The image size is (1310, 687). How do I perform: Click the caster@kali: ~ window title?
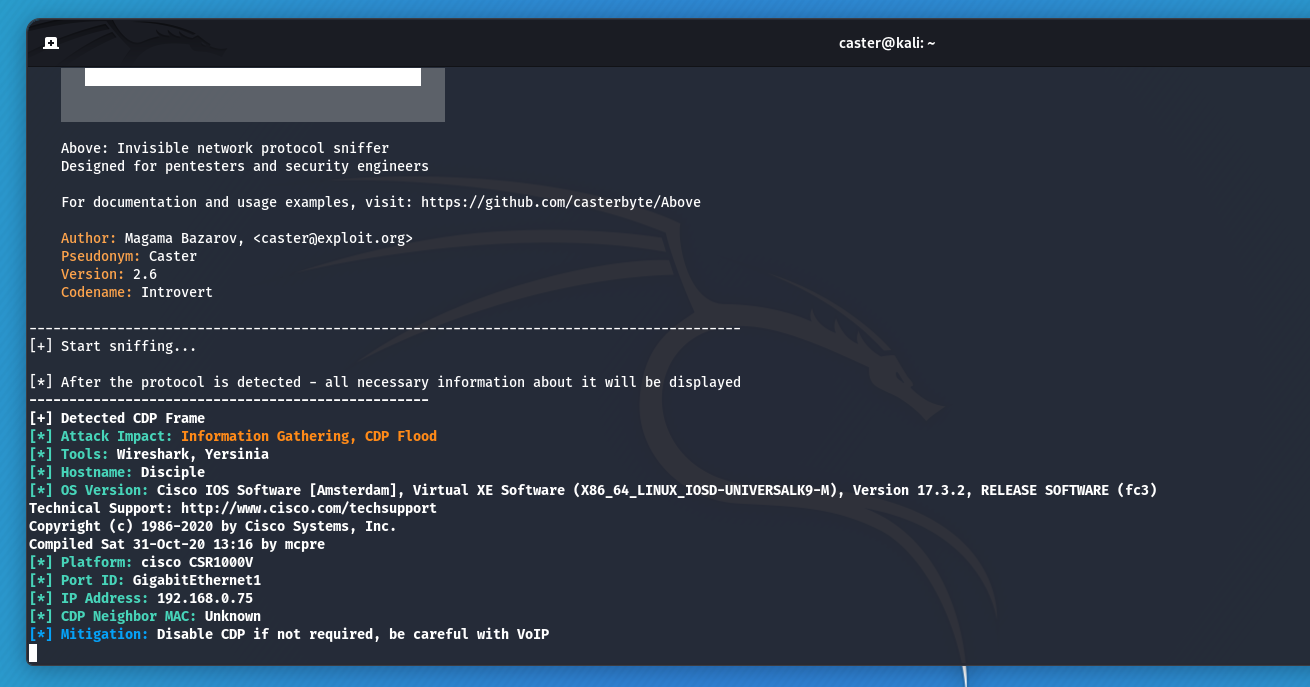pyautogui.click(x=887, y=43)
